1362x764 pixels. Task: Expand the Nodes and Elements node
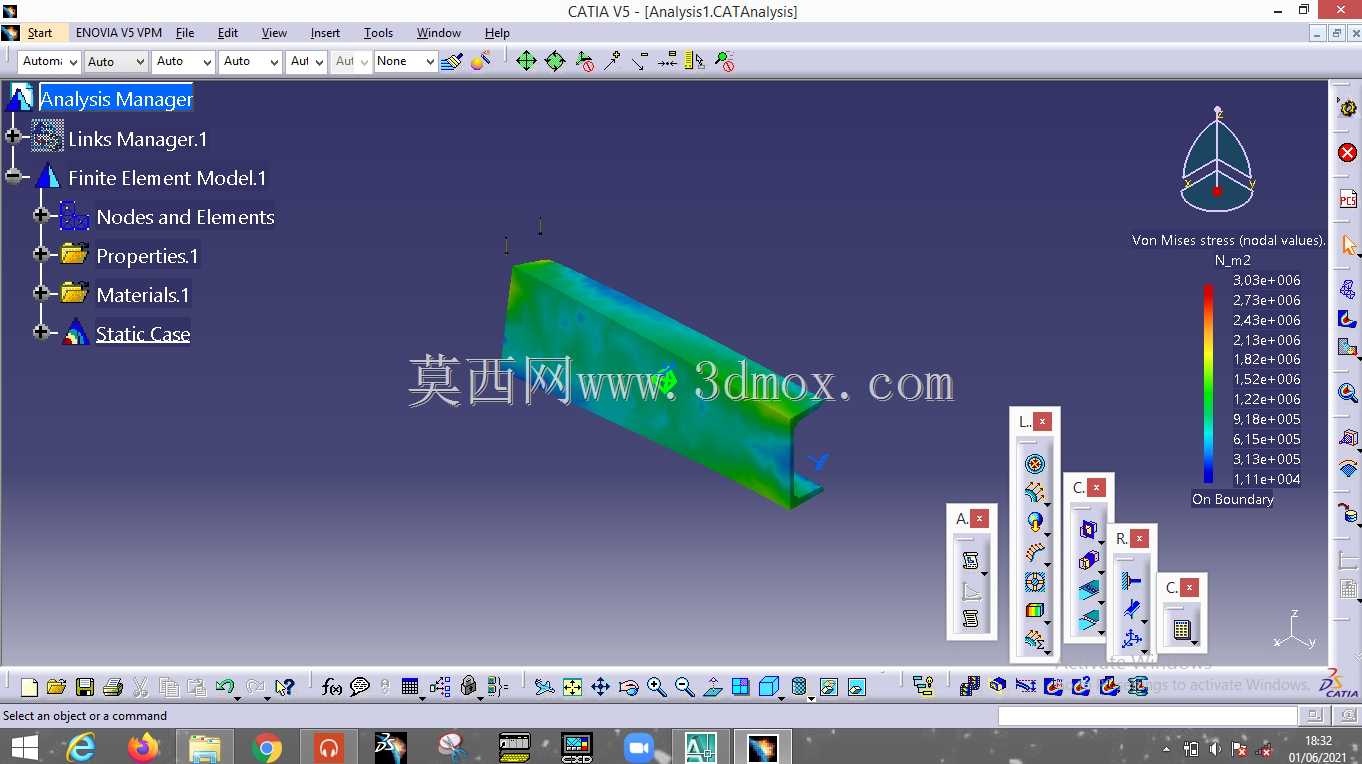[x=41, y=215]
